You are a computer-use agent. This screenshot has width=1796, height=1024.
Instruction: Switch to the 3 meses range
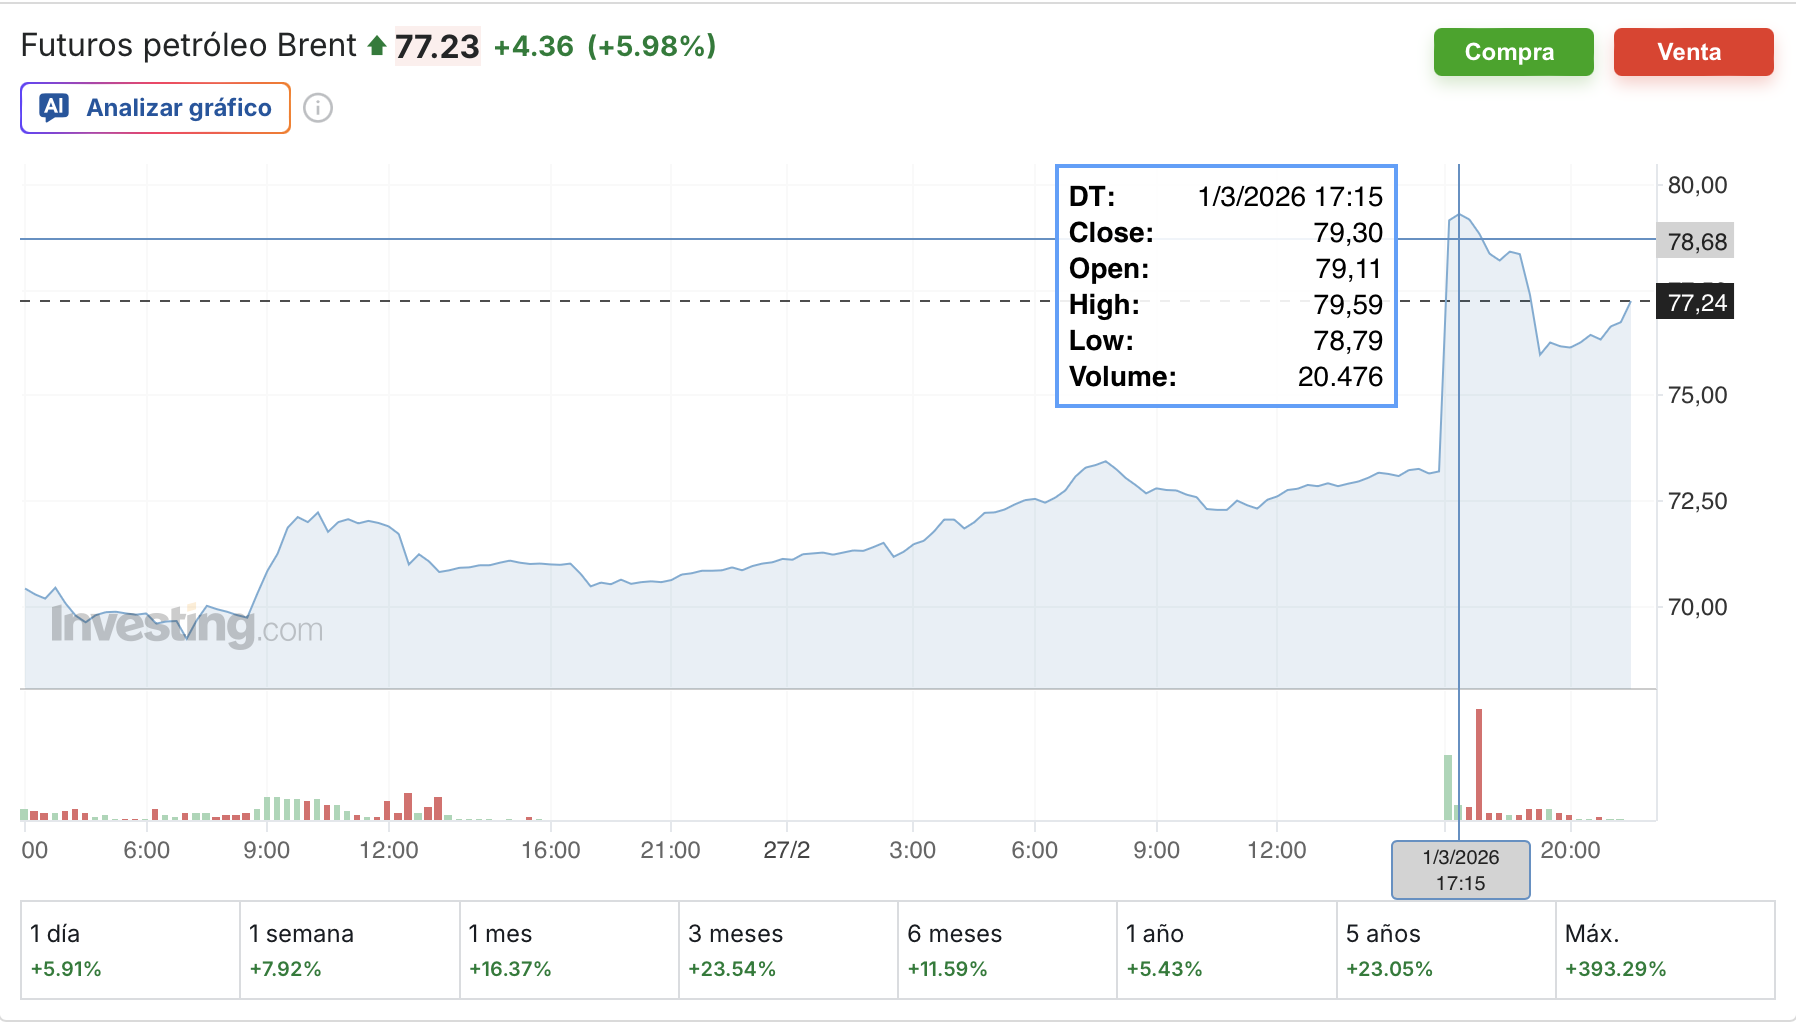point(788,950)
